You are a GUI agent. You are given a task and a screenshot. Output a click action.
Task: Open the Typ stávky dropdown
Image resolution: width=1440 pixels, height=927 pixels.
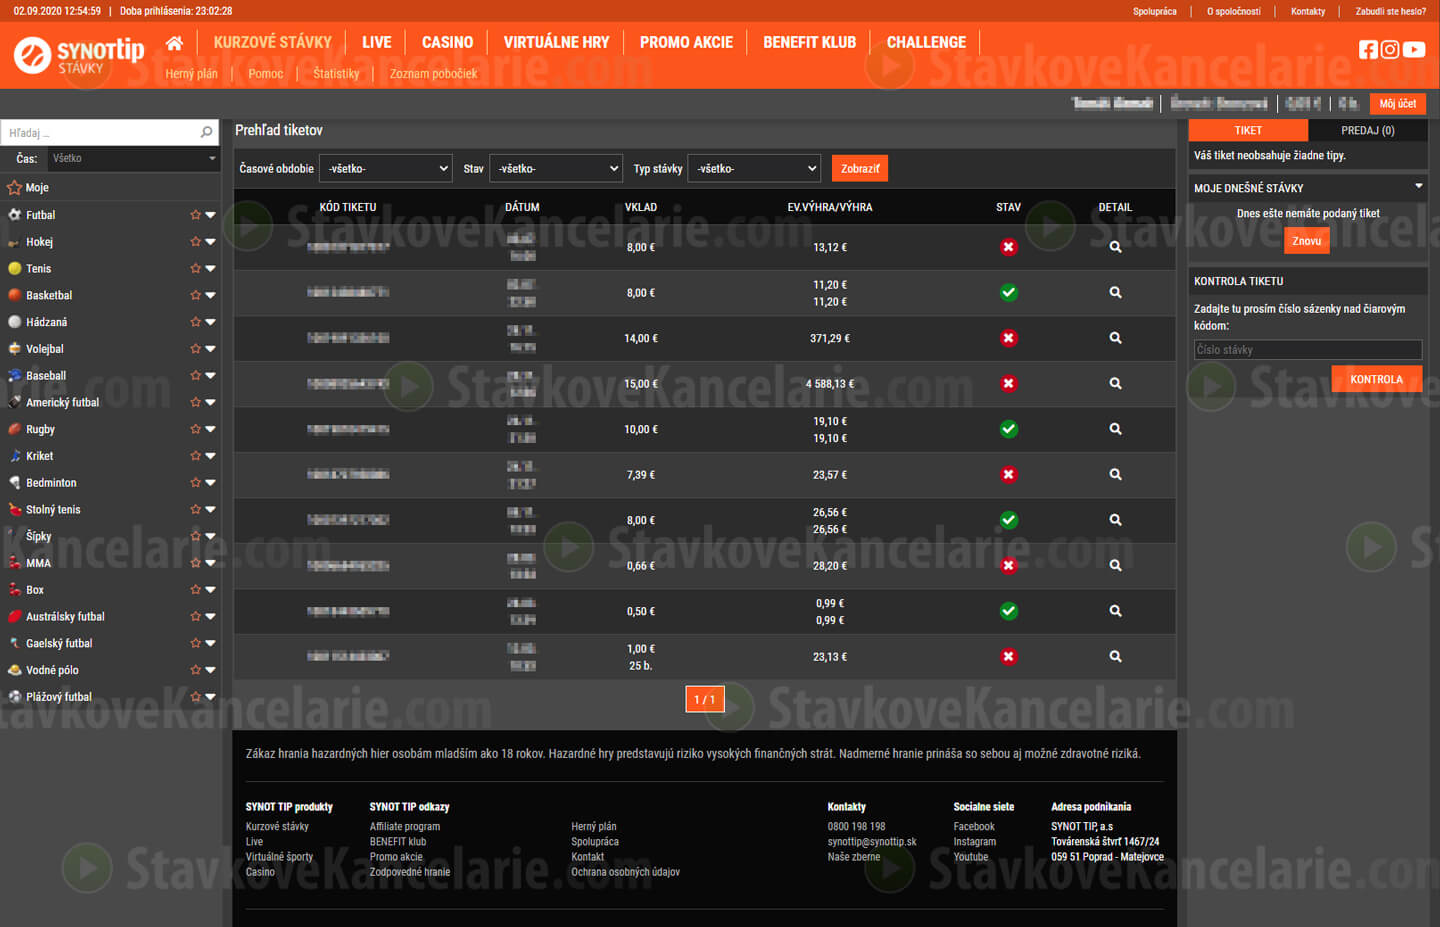754,169
